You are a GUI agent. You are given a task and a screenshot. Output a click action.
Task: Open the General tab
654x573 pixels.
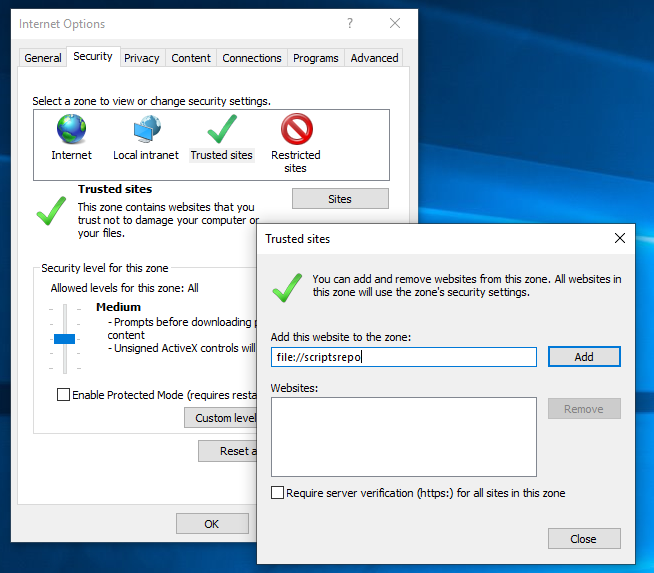[43, 58]
